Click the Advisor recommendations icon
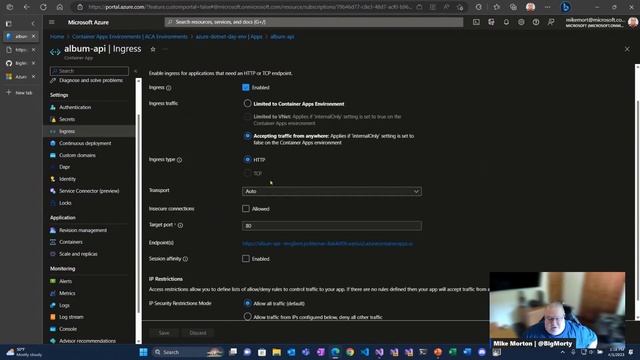640x360 pixels. coord(53,341)
